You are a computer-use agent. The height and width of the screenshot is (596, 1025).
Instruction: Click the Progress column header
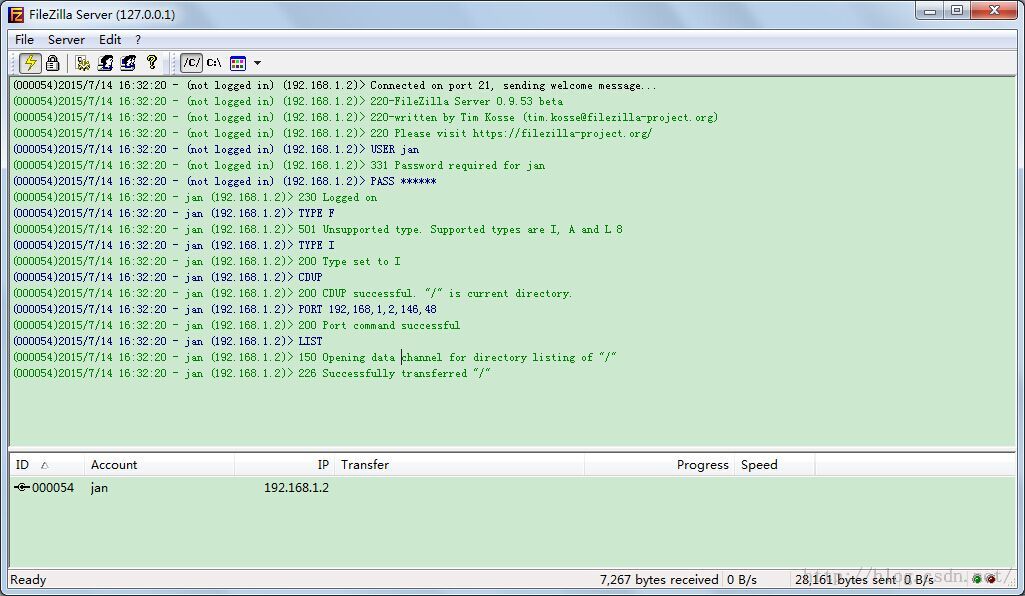pyautogui.click(x=660, y=465)
